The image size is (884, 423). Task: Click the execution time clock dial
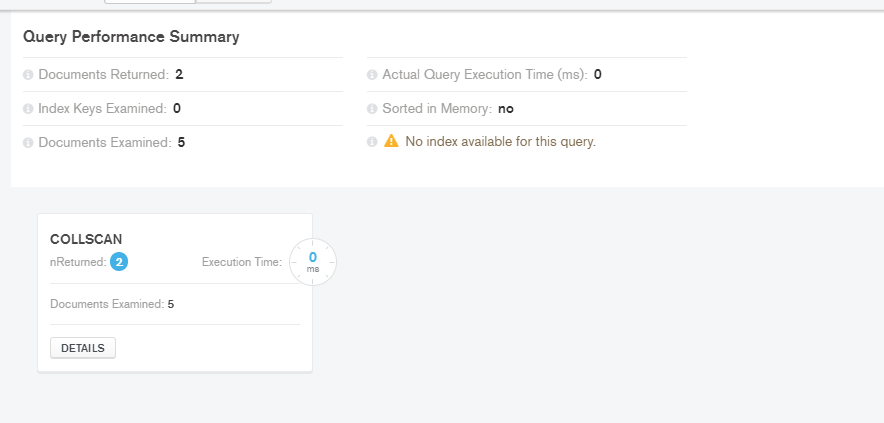(x=313, y=262)
